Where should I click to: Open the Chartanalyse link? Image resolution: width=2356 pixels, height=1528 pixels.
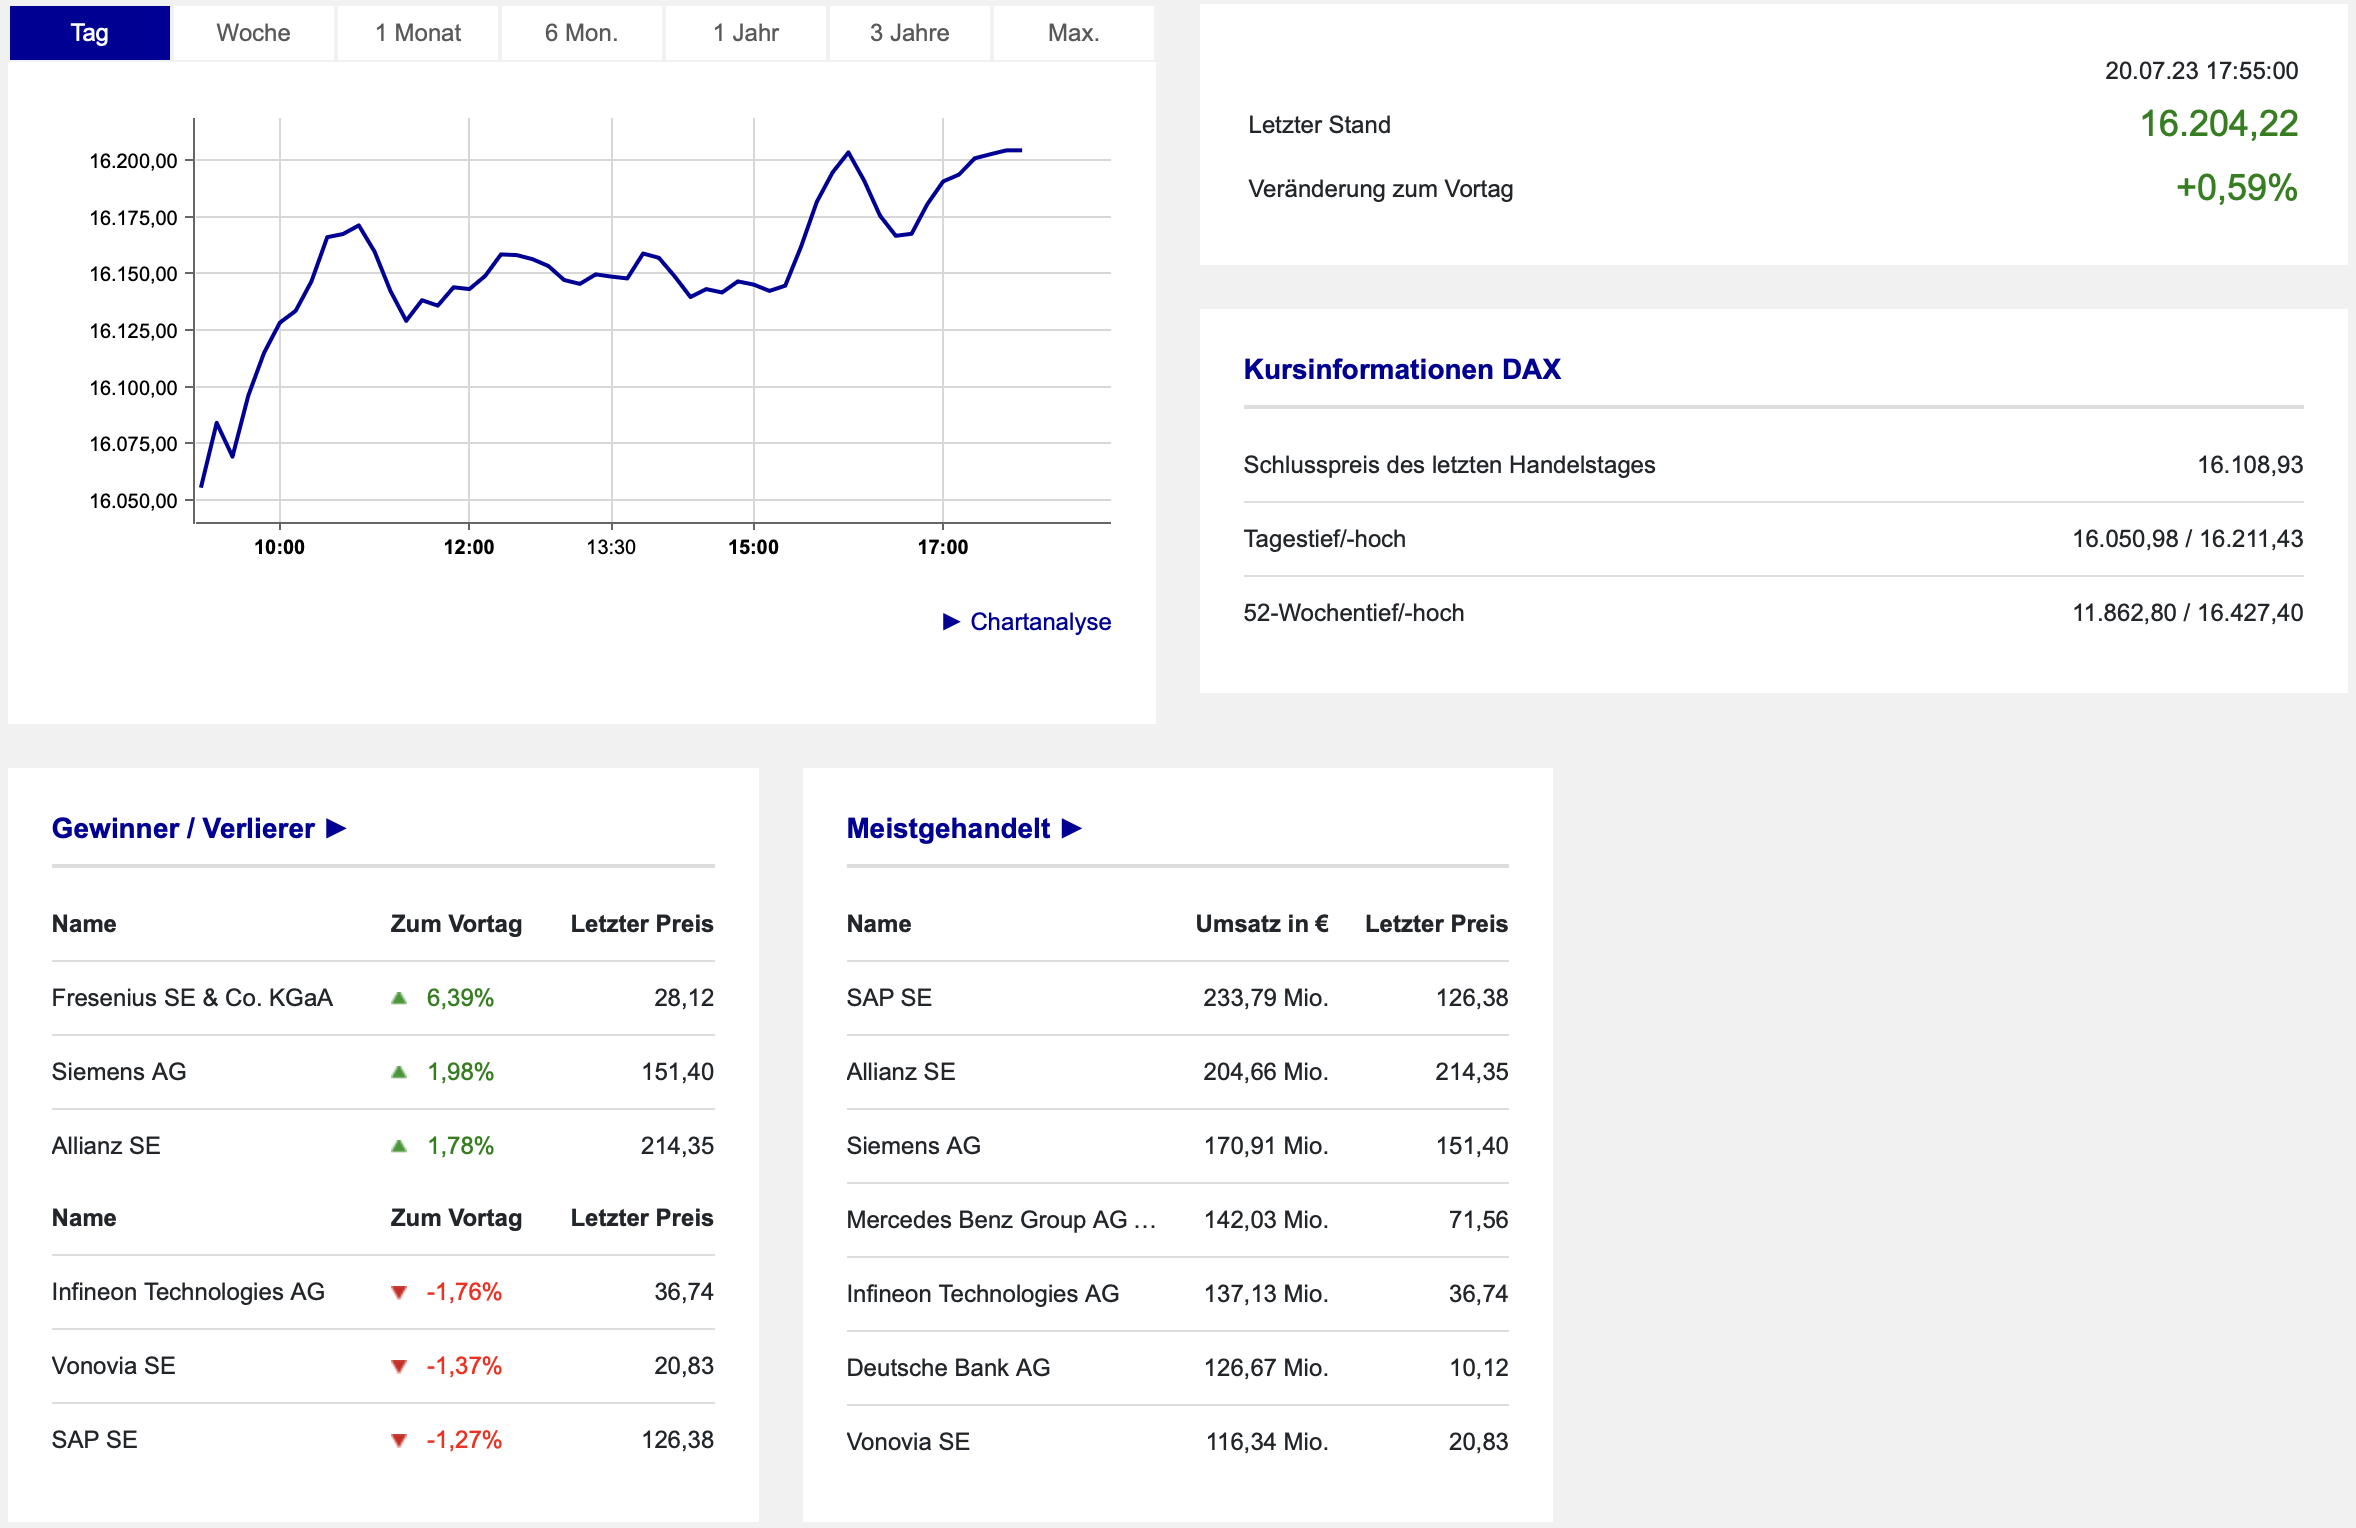click(x=1040, y=622)
